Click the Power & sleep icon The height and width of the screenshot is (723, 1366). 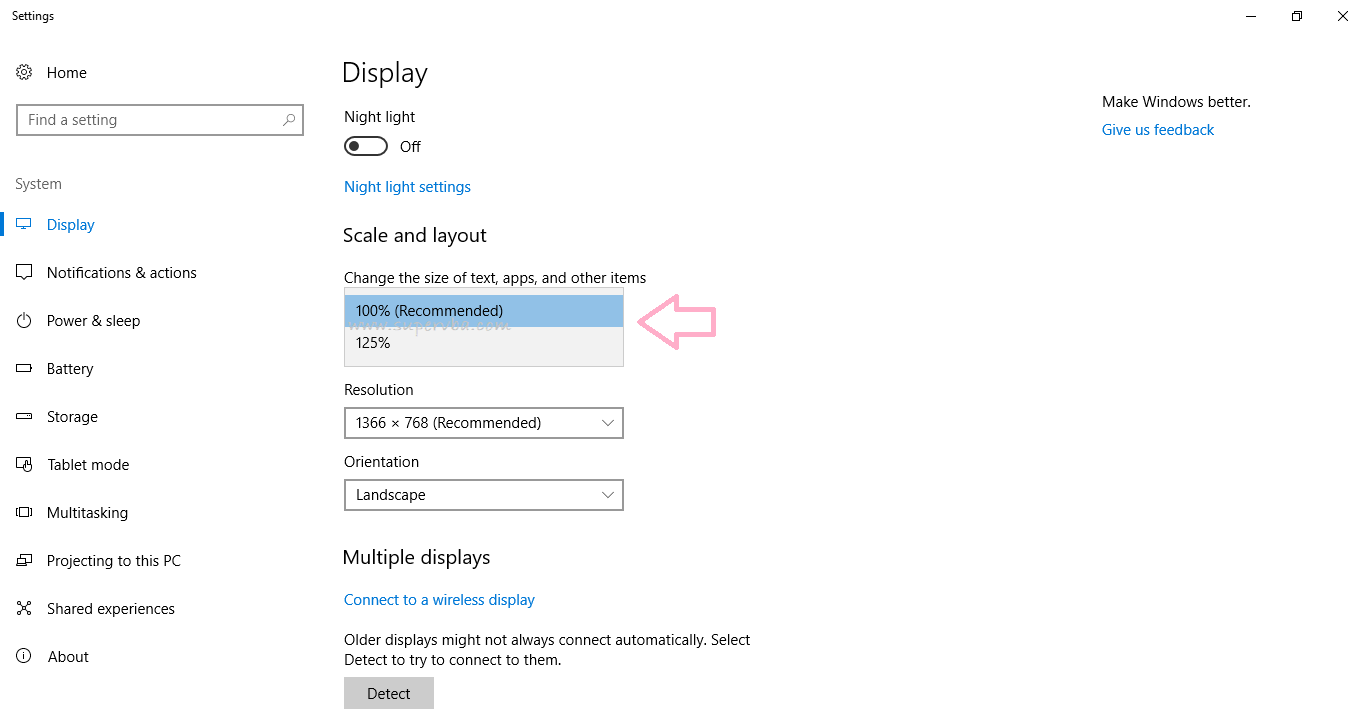point(24,321)
